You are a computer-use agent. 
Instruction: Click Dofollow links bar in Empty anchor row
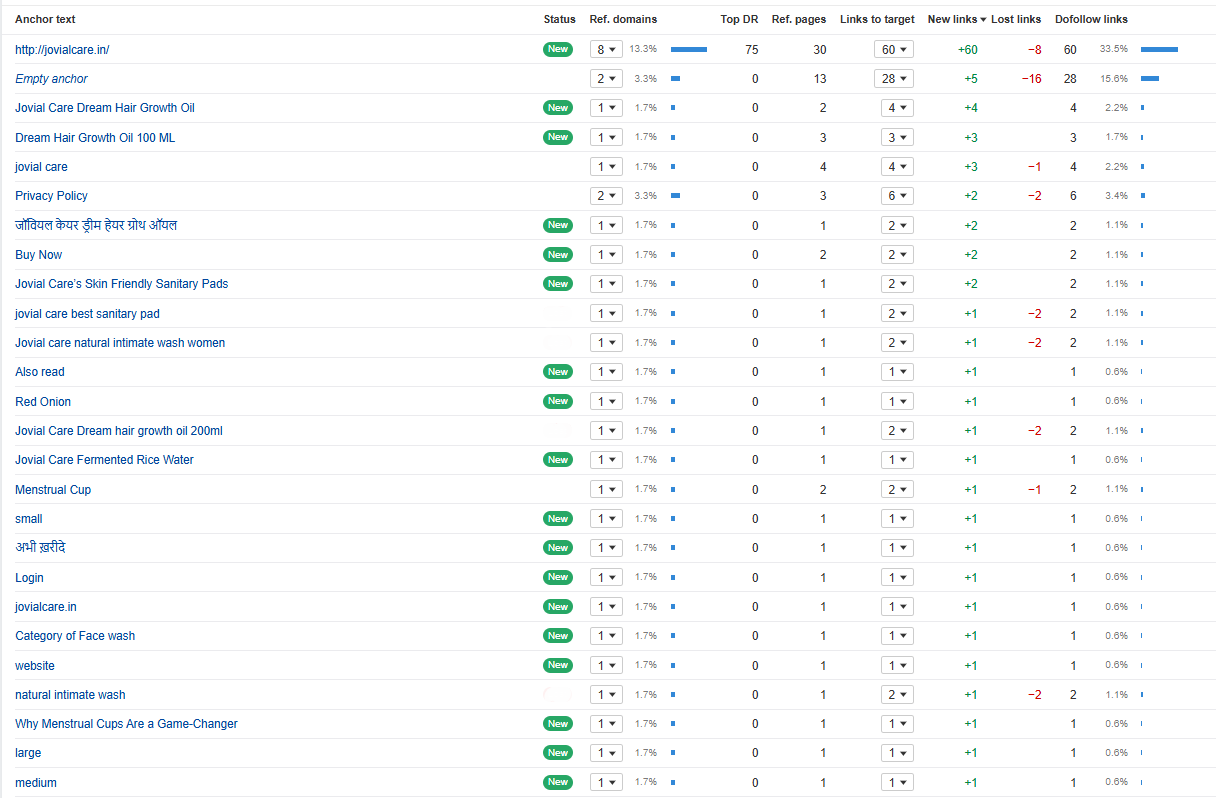pyautogui.click(x=1149, y=79)
